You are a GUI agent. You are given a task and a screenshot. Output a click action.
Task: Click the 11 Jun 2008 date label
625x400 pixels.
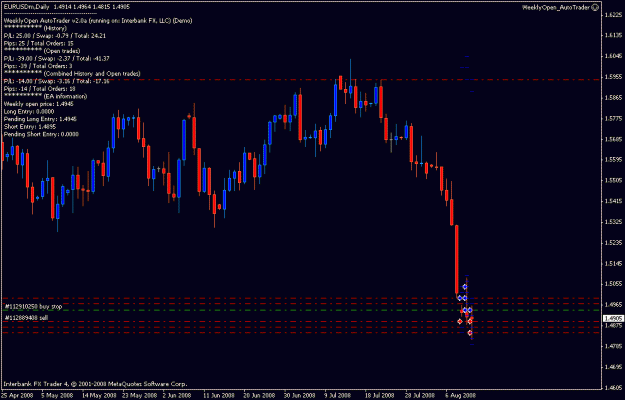(218, 396)
